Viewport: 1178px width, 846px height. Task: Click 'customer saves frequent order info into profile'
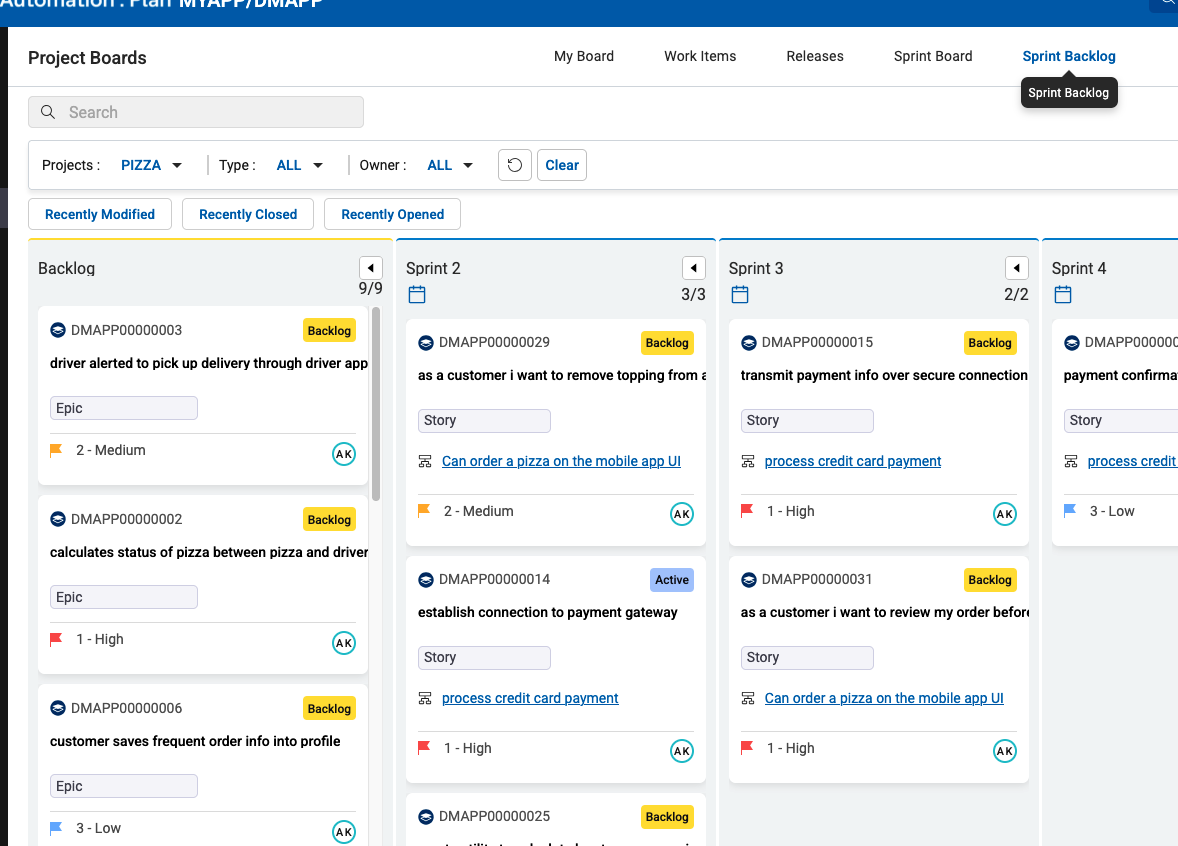click(x=195, y=742)
